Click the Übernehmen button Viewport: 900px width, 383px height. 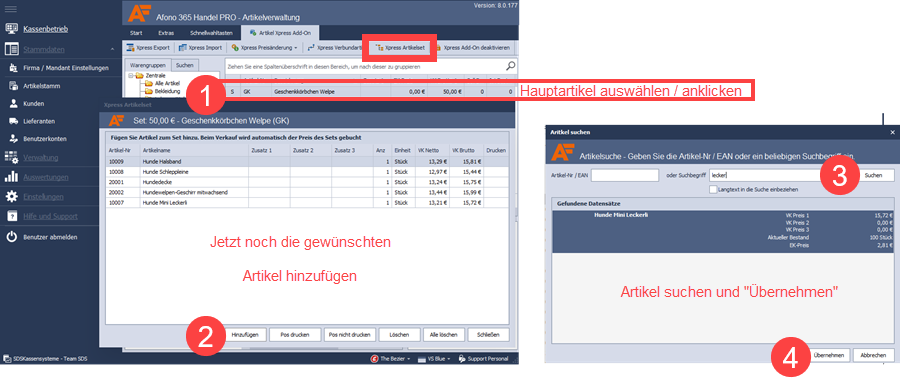(828, 355)
